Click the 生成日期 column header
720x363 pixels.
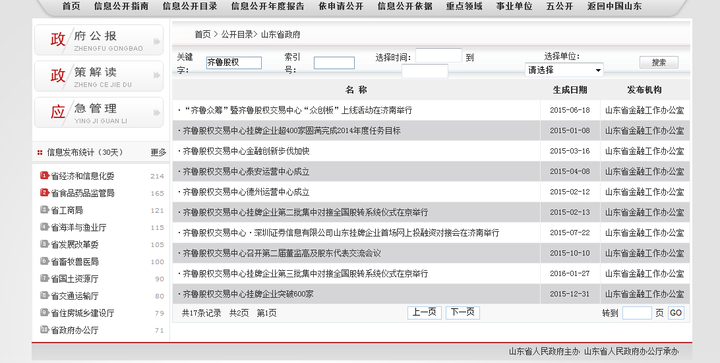(570, 90)
